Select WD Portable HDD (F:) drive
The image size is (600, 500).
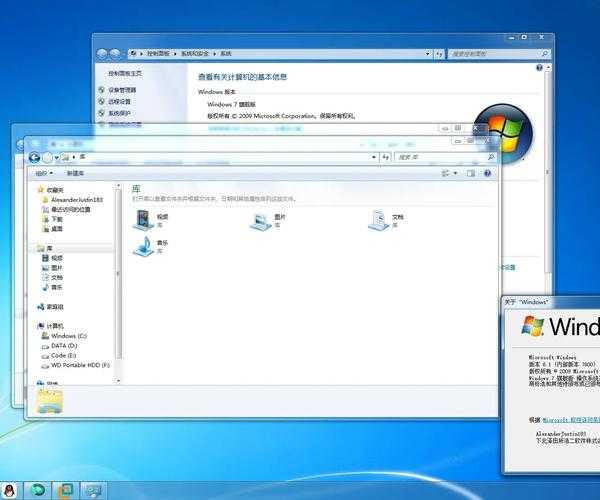point(80,365)
